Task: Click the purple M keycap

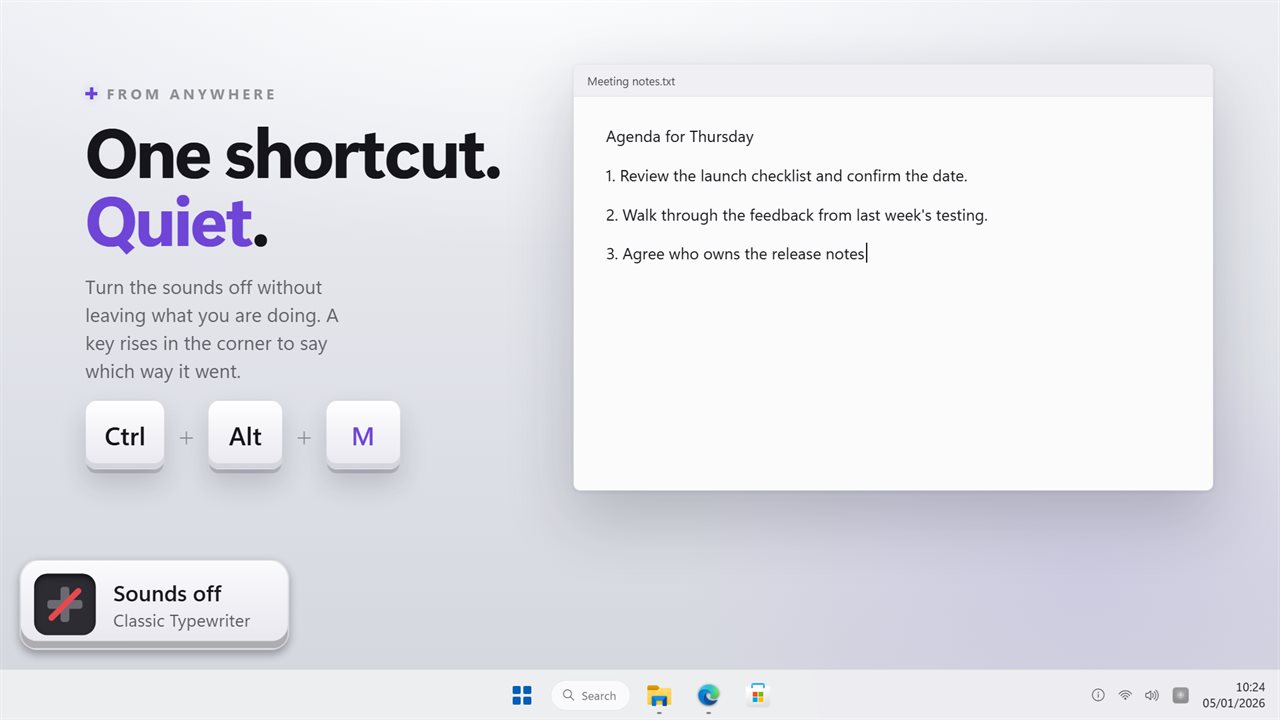Action: pos(363,436)
